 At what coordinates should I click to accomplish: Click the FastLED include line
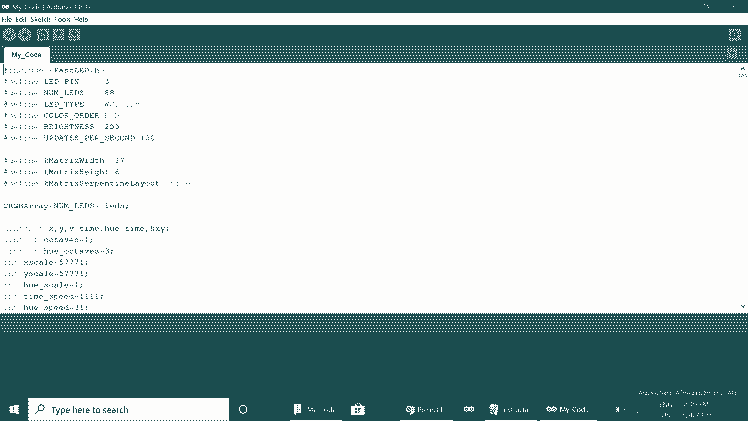[54, 70]
